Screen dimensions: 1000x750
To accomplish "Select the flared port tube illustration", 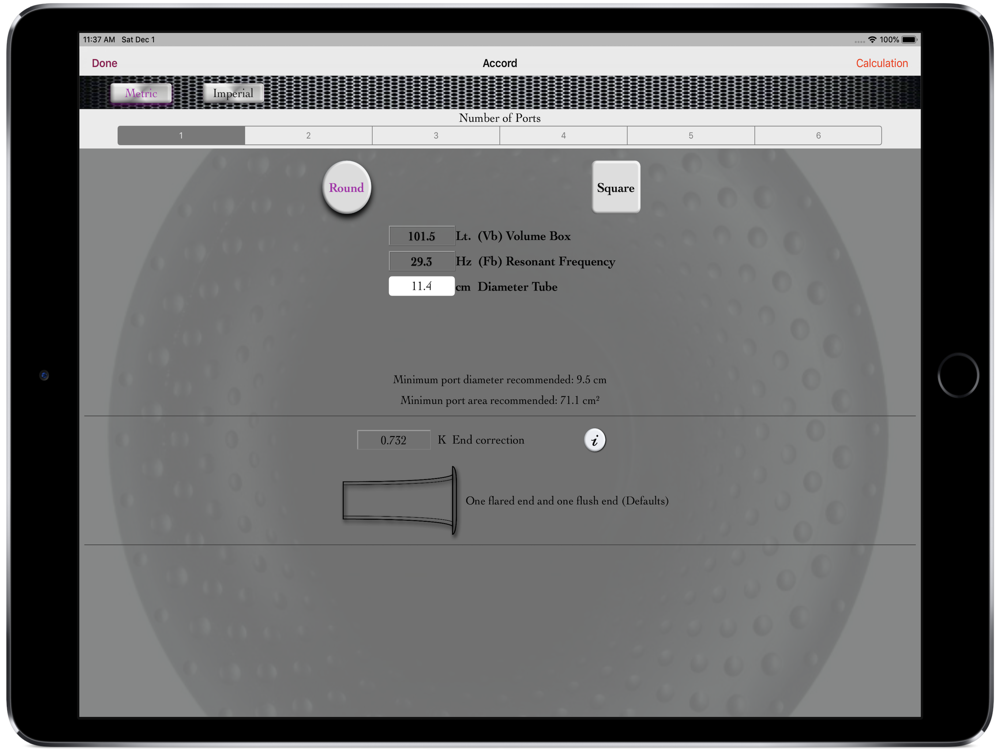I will pos(400,501).
